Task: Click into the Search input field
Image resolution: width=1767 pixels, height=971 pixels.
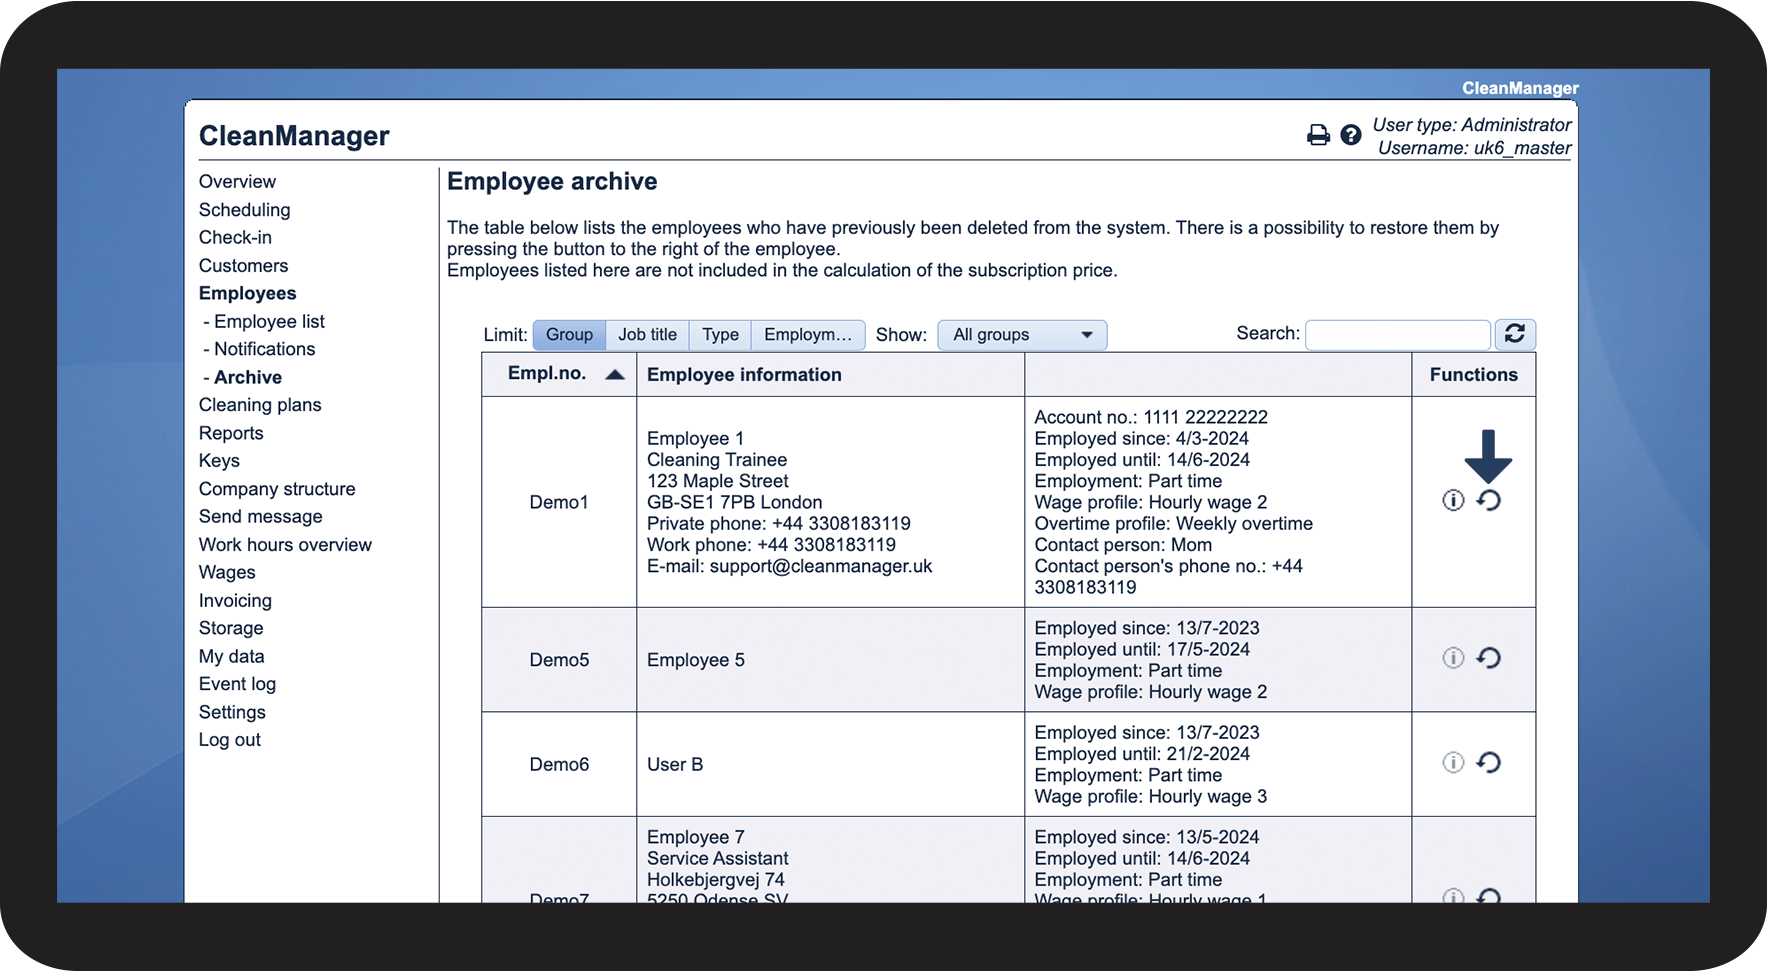Action: click(1397, 335)
